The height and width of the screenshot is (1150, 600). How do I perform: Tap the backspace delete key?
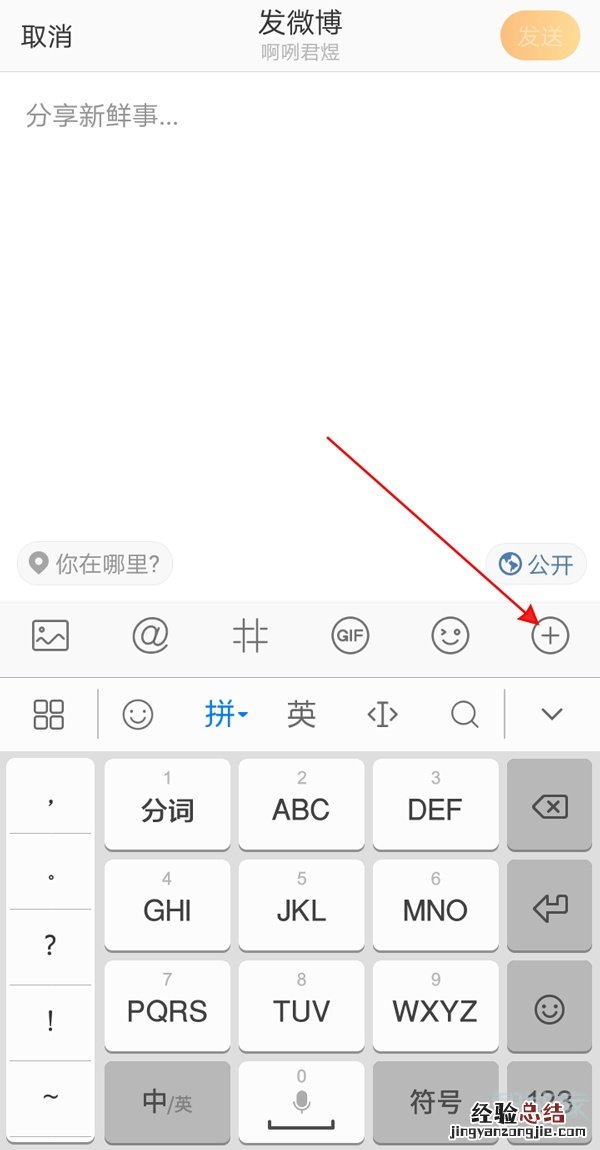point(549,805)
